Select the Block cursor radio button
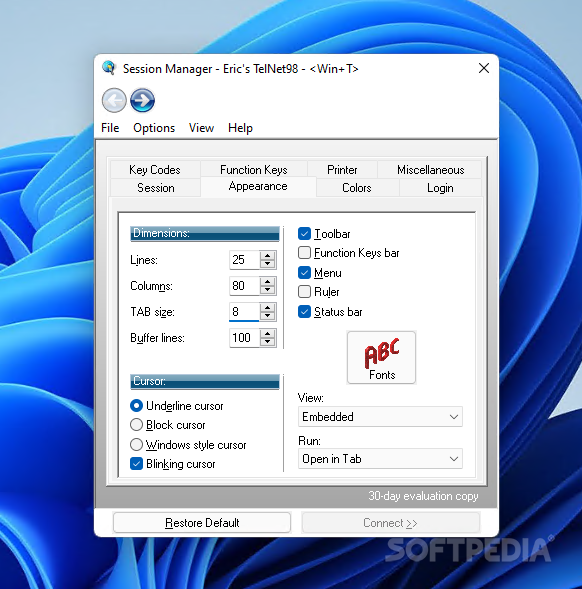Image resolution: width=582 pixels, height=589 pixels. pyautogui.click(x=136, y=425)
